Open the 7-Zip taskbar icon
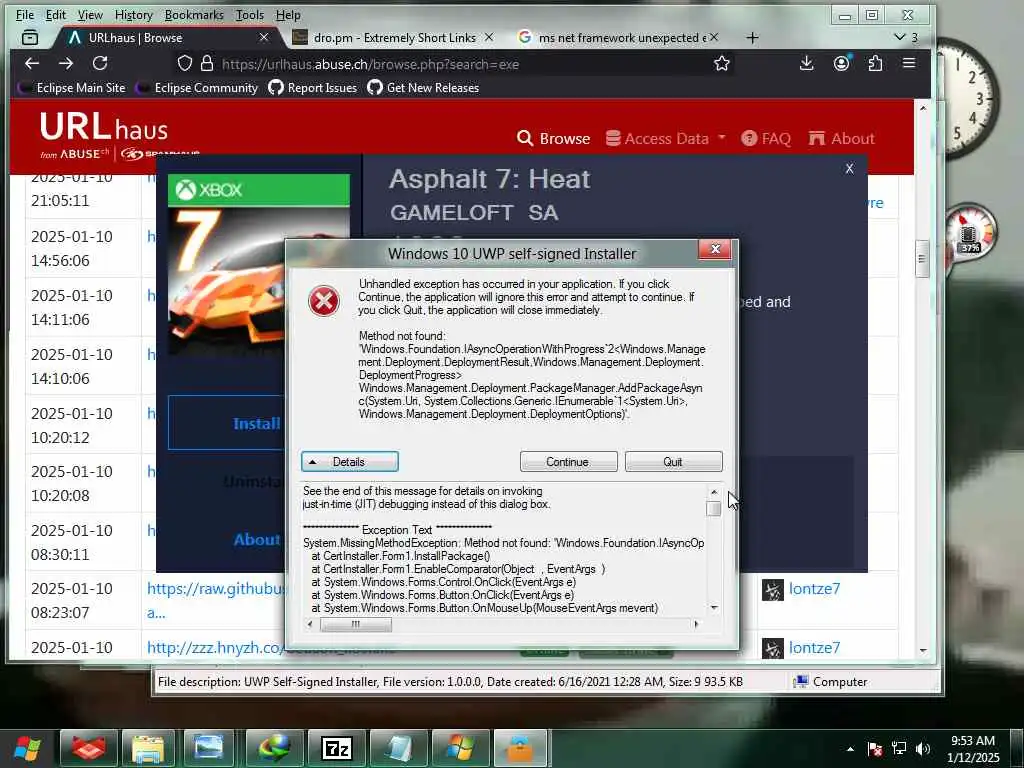The image size is (1024, 768). click(336, 748)
